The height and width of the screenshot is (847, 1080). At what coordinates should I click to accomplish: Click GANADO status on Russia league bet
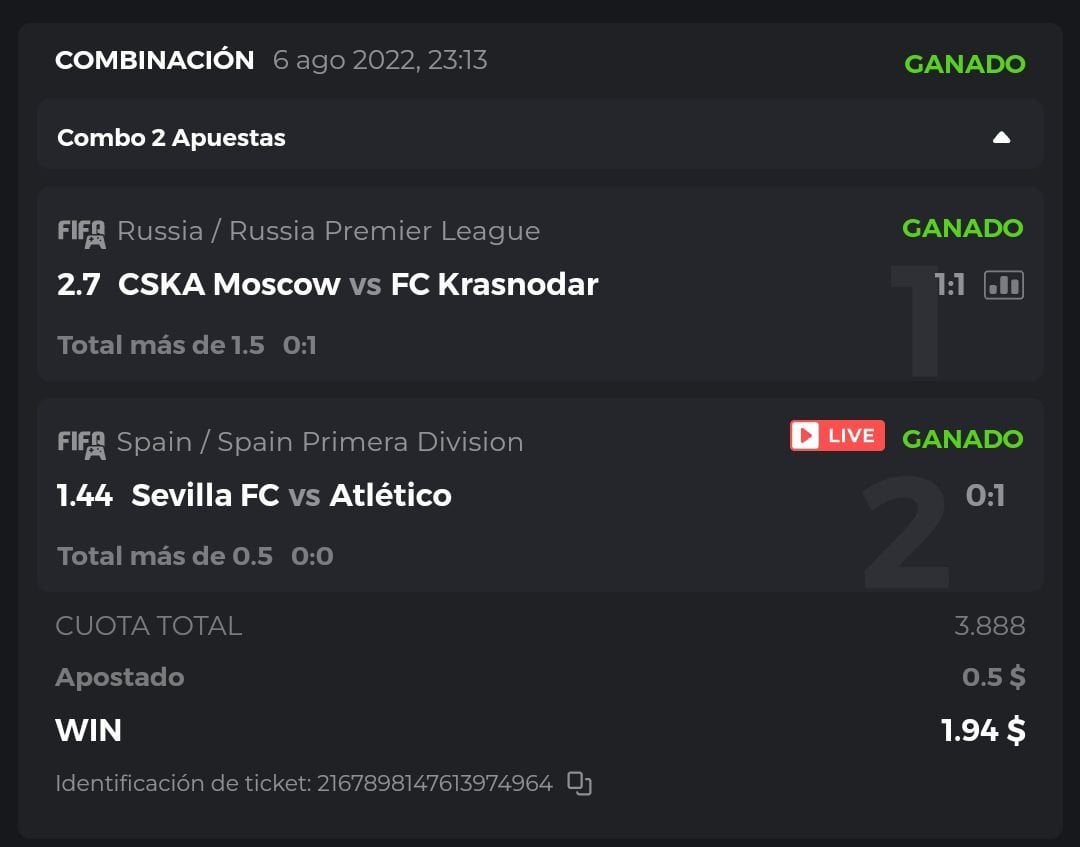[962, 228]
